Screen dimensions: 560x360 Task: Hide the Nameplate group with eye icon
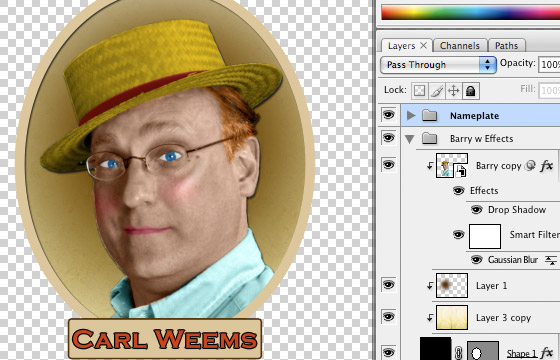(389, 115)
